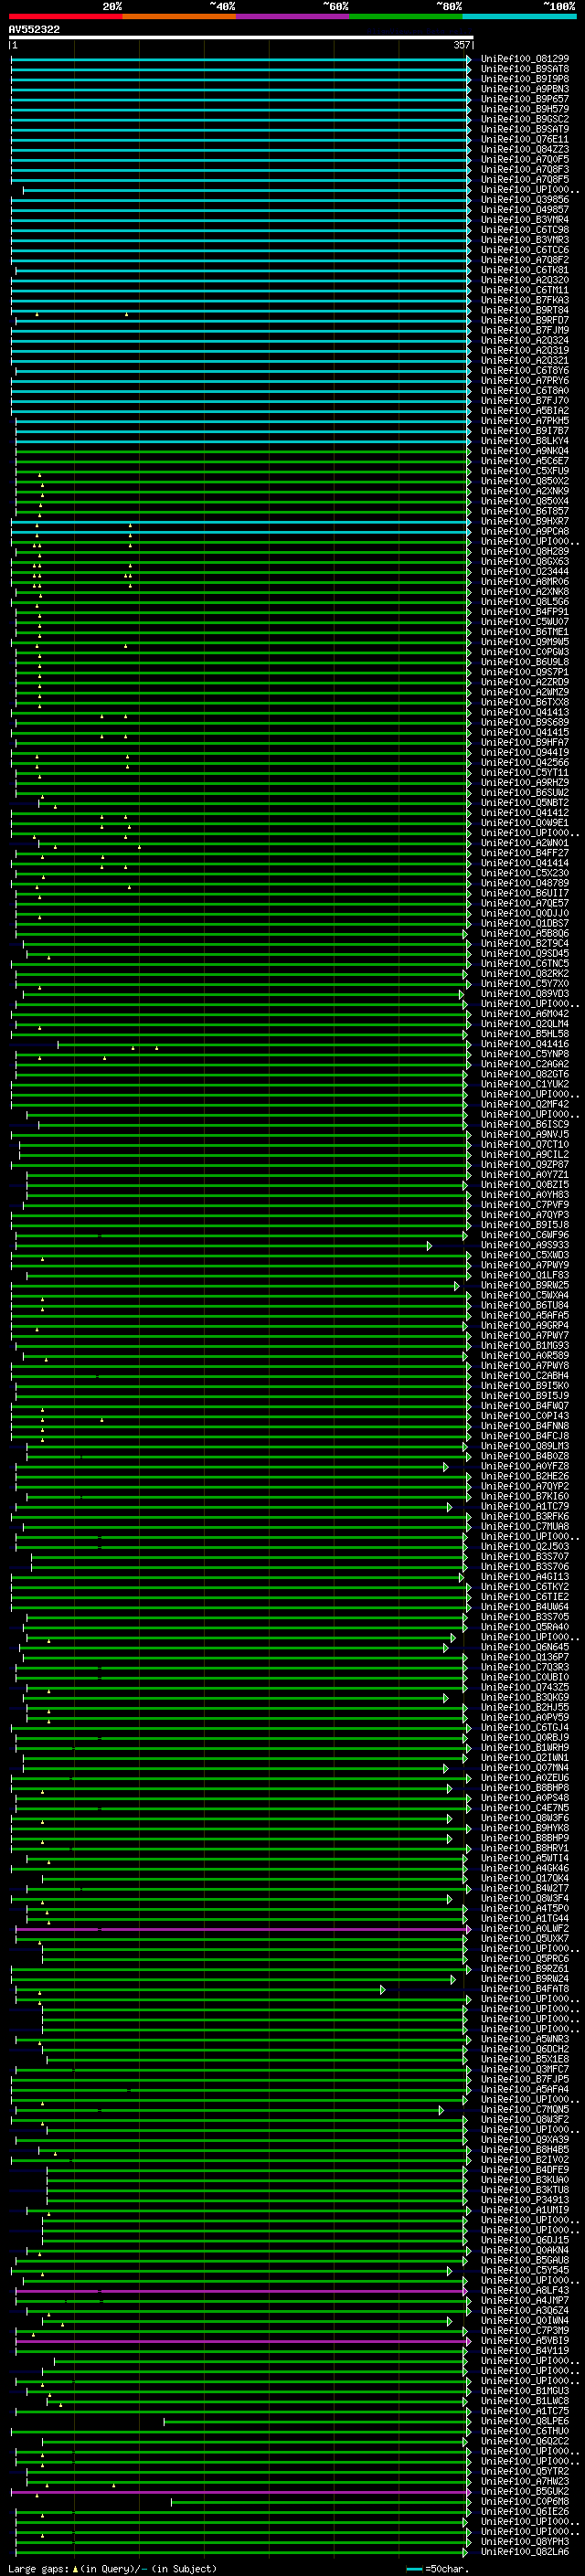Screen dimensions: 585x2576
Task: Open hit UniRef100_B9SAT8
Action: click(525, 69)
